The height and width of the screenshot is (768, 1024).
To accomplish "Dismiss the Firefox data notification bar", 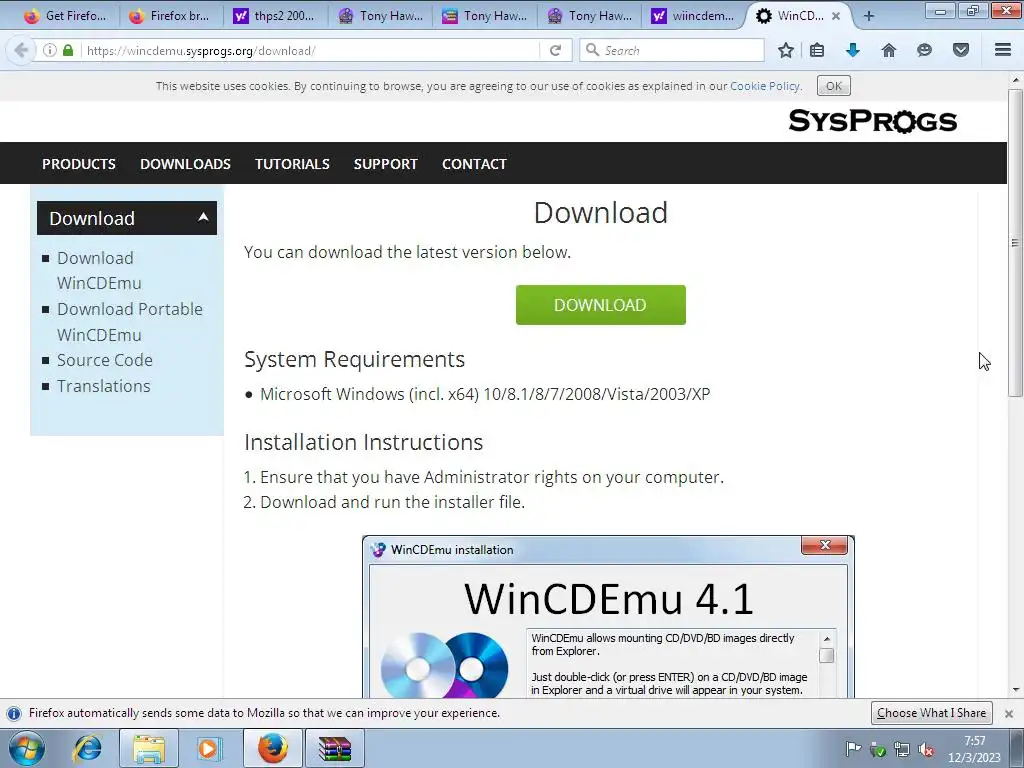I will 1009,713.
